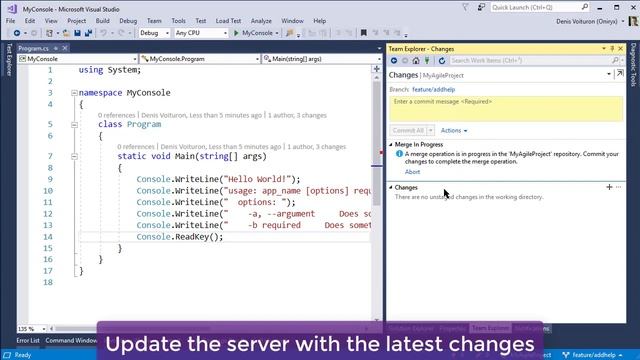Image resolution: width=640 pixels, height=360 pixels.
Task: Click the '1 author, 3 changes' CodeLens above class Program
Action: 297,116
